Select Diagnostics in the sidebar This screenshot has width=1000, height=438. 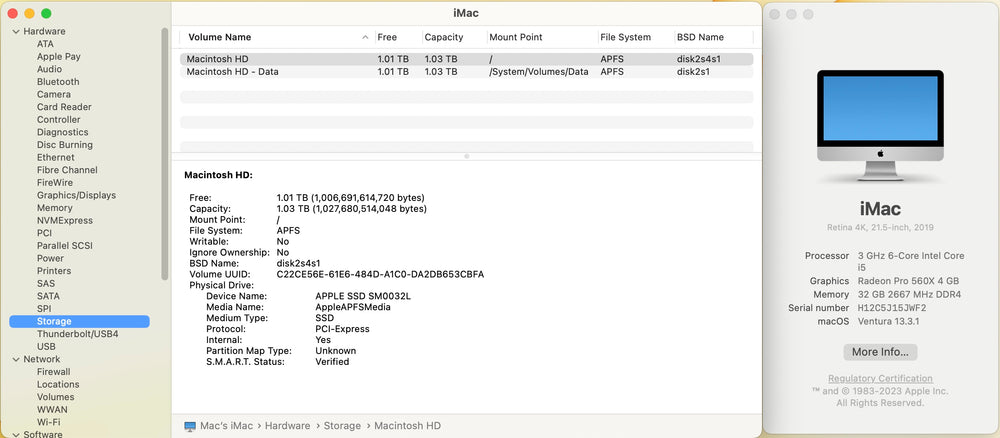click(x=62, y=132)
